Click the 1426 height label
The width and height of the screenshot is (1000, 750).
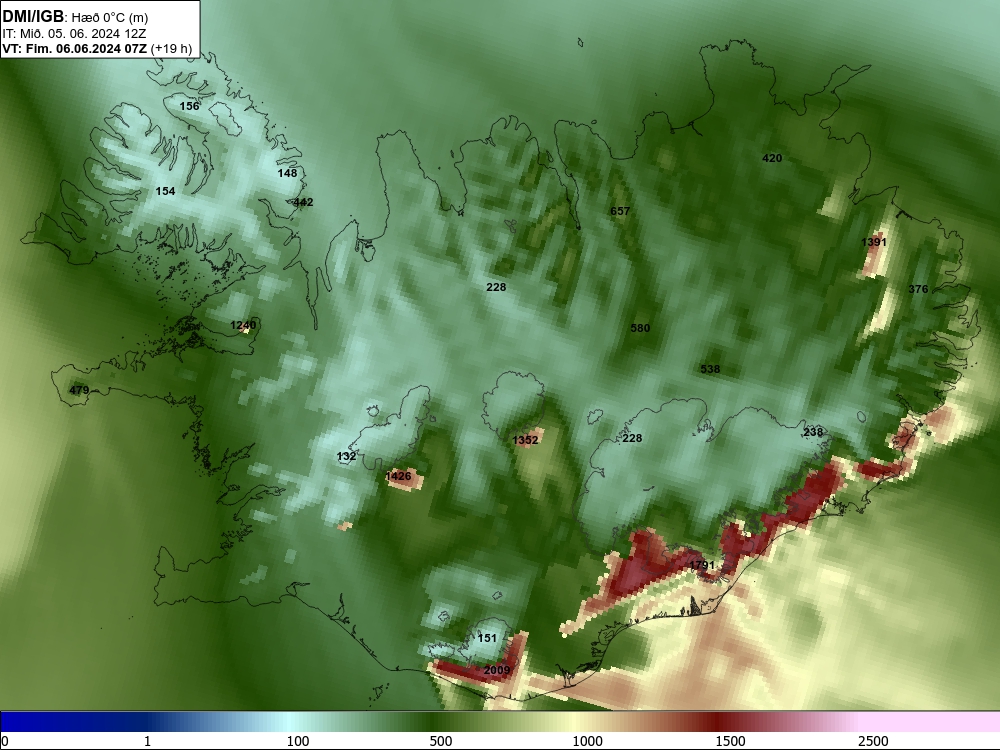tap(399, 476)
